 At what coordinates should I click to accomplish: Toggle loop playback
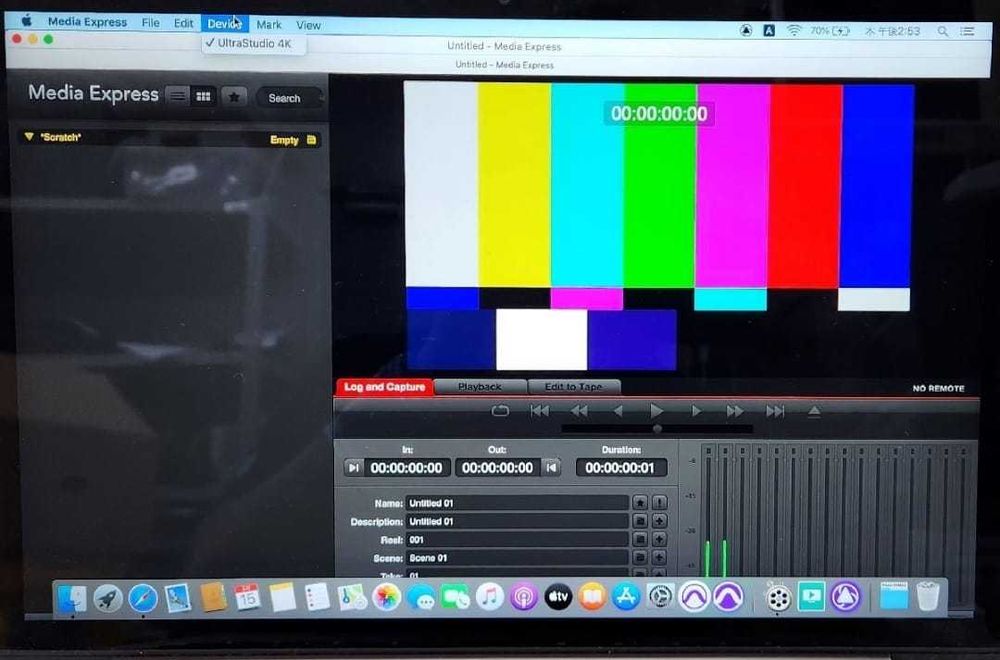(500, 411)
